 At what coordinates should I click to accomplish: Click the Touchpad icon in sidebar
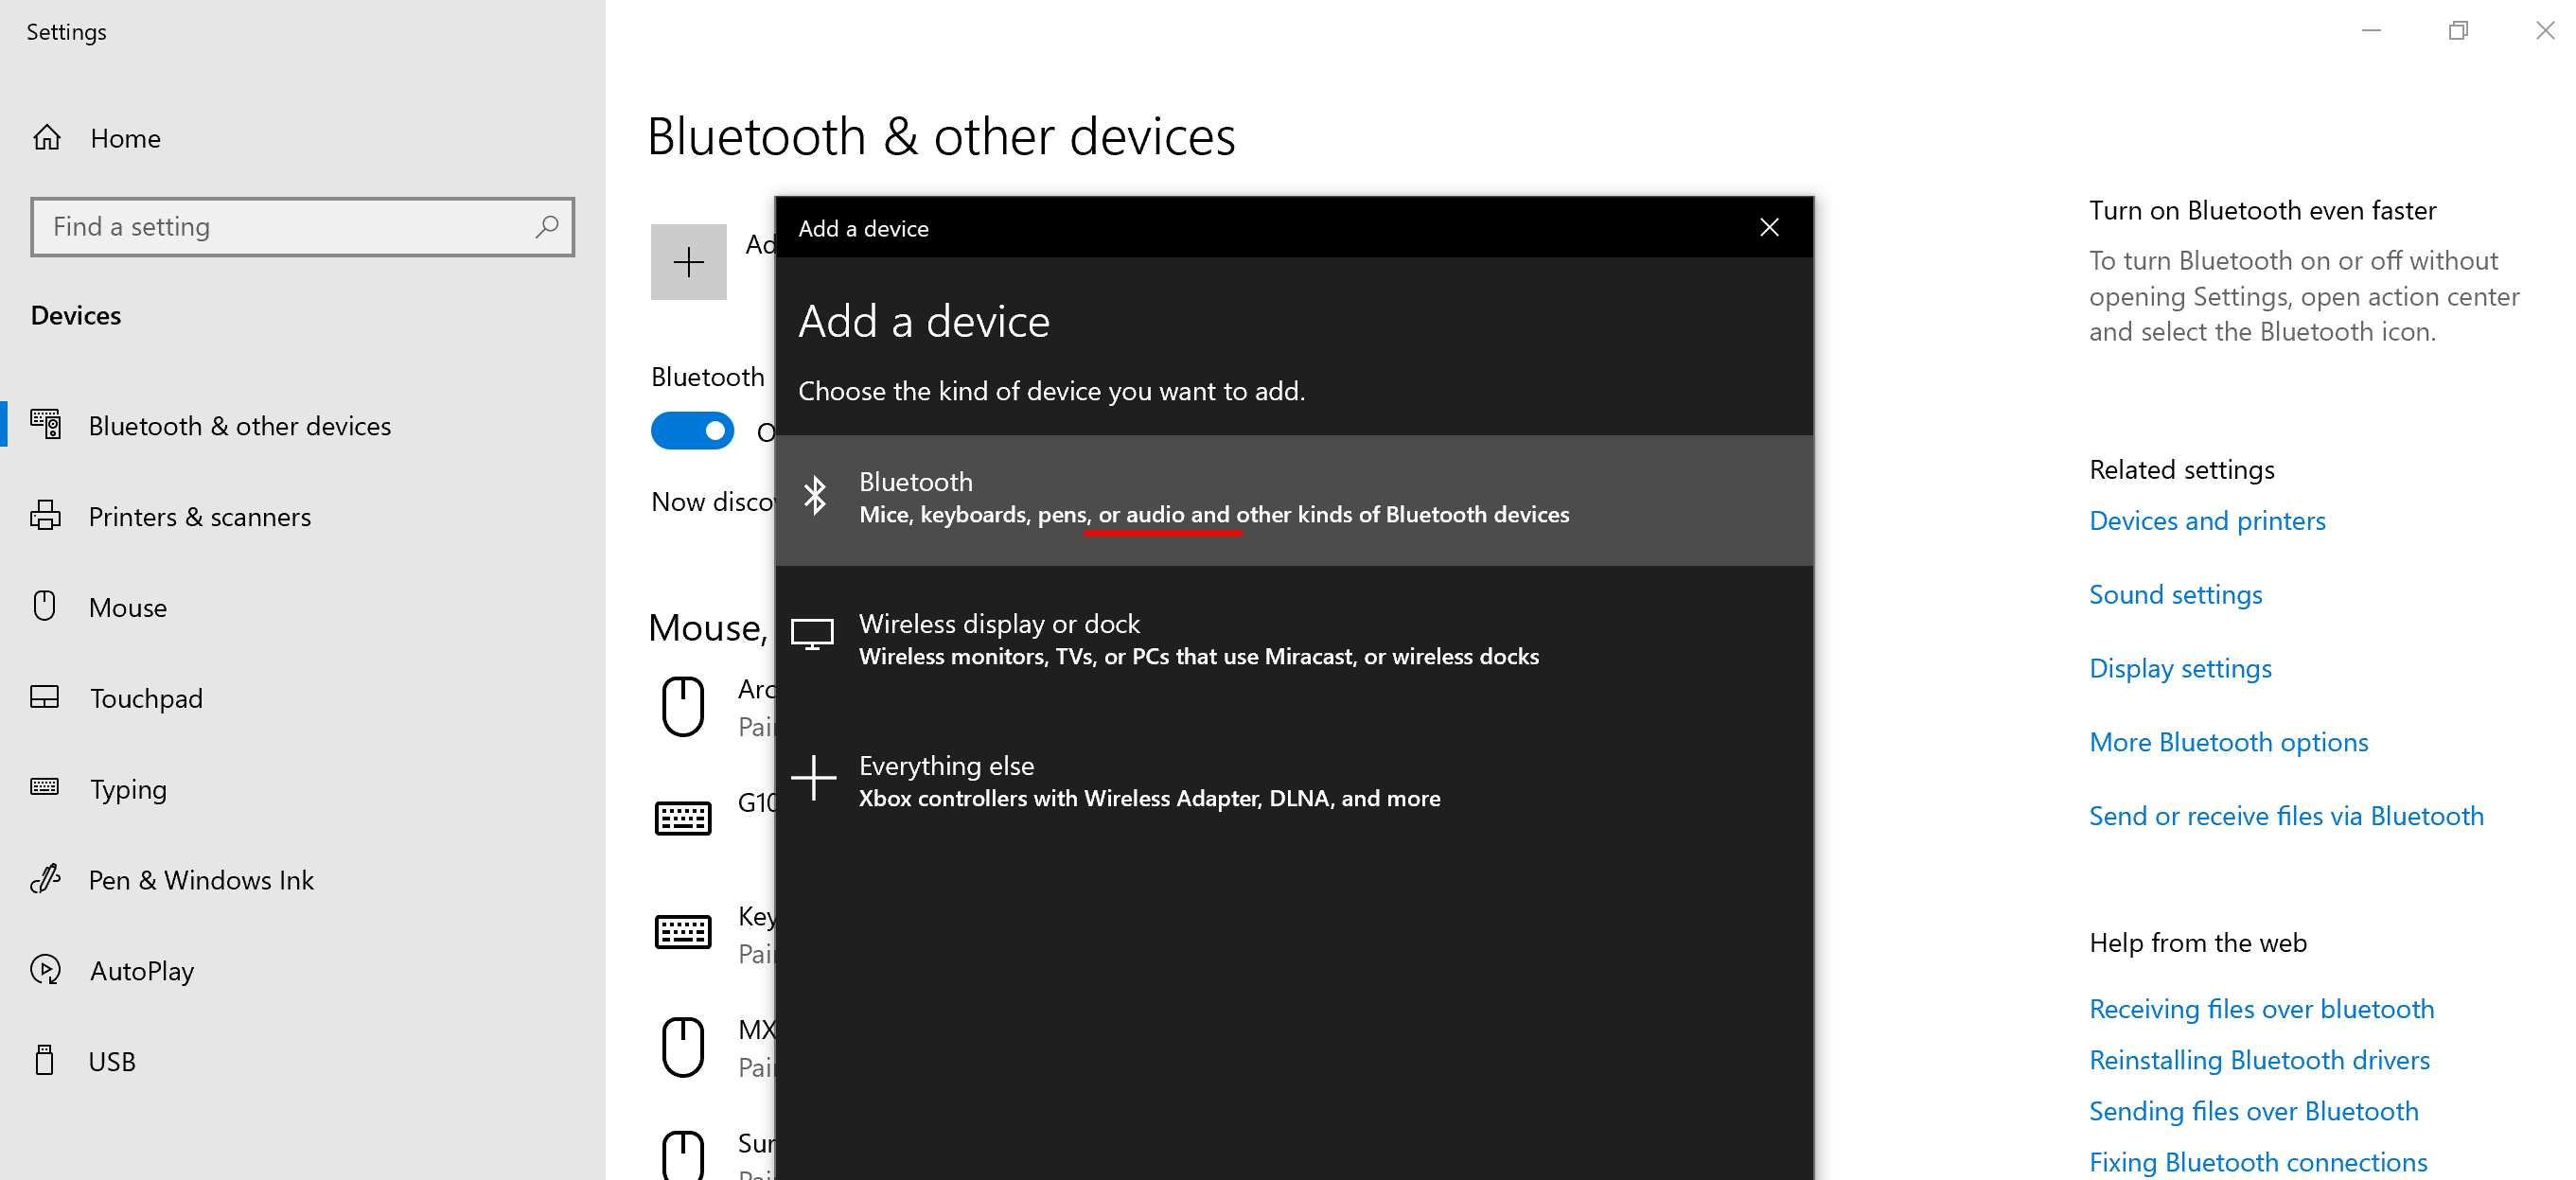pyautogui.click(x=45, y=697)
